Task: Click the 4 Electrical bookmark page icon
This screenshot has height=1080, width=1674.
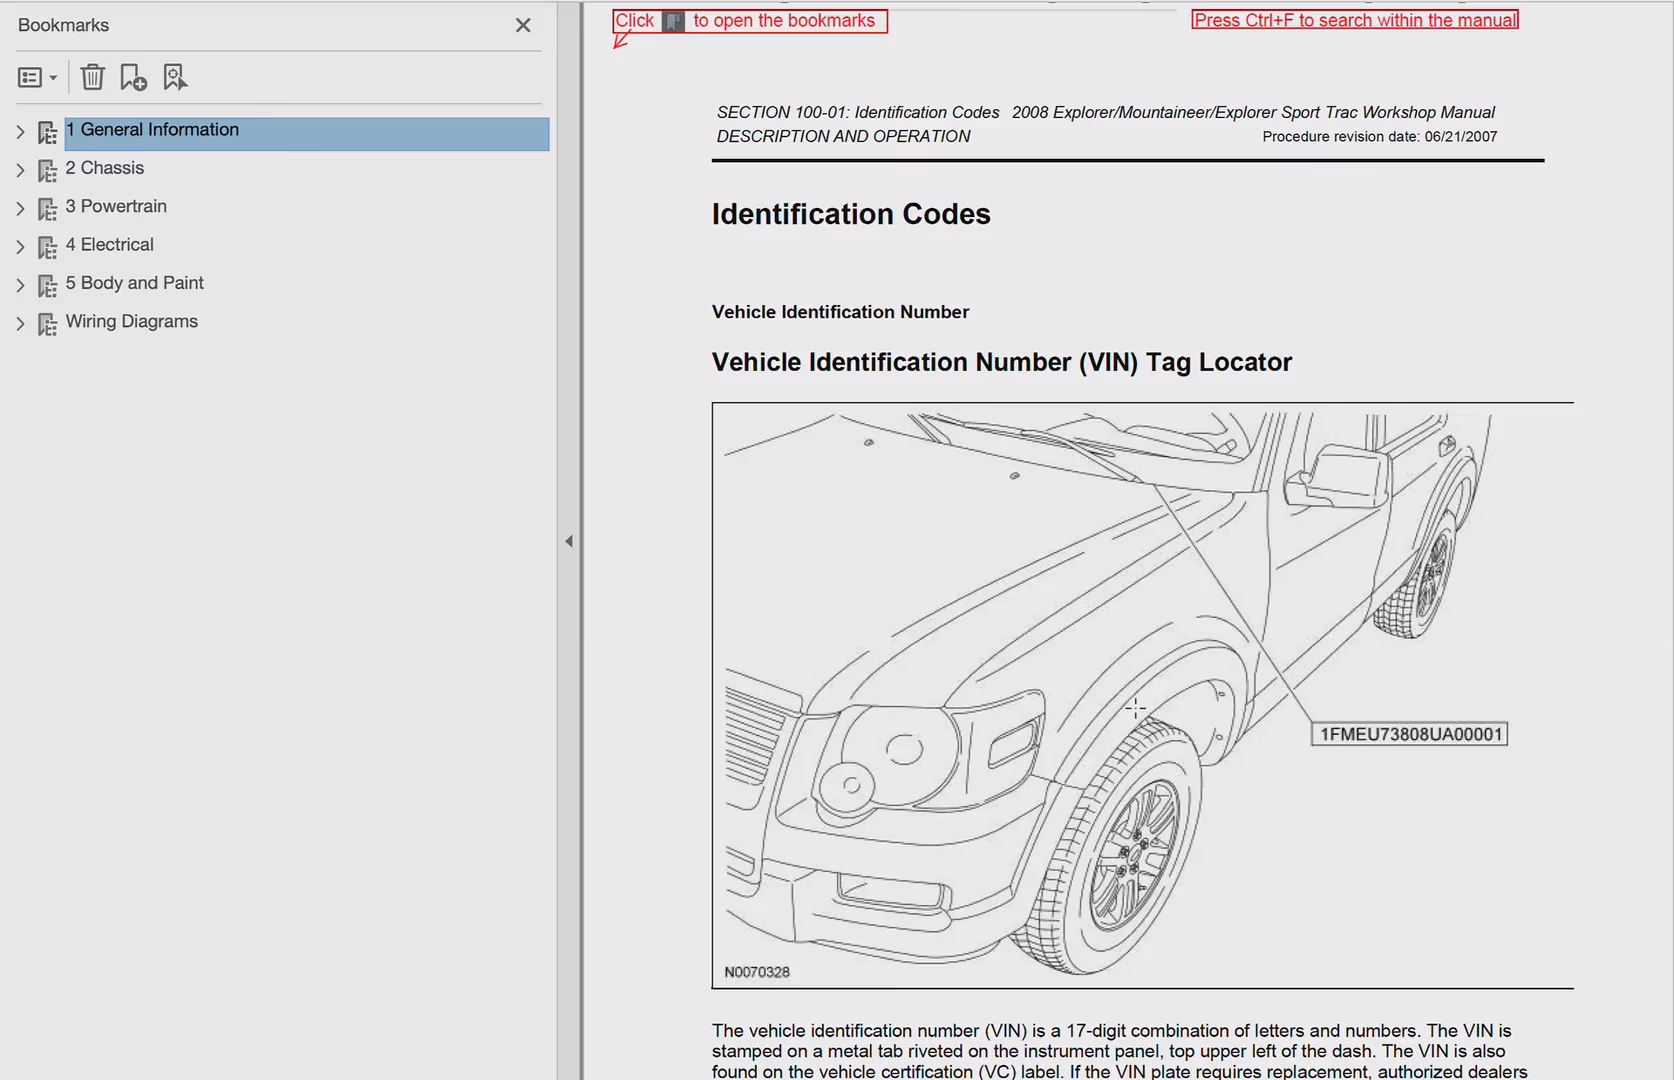Action: pyautogui.click(x=47, y=247)
